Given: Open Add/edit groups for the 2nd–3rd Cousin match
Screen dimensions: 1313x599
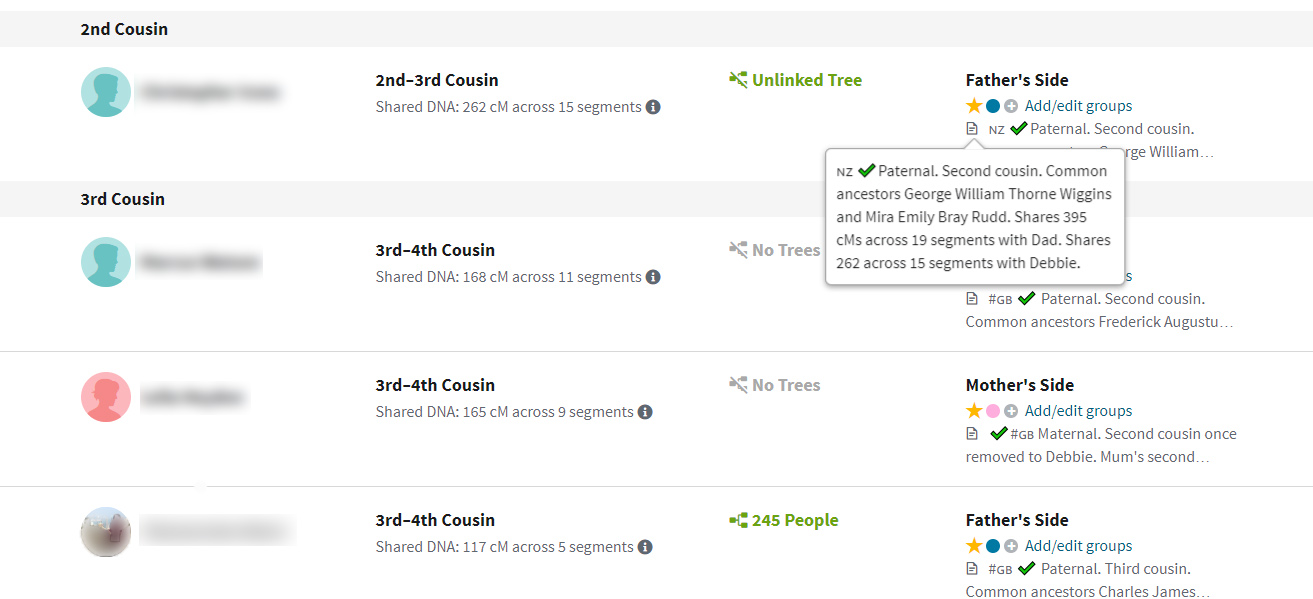Looking at the screenshot, I should pyautogui.click(x=1078, y=106).
